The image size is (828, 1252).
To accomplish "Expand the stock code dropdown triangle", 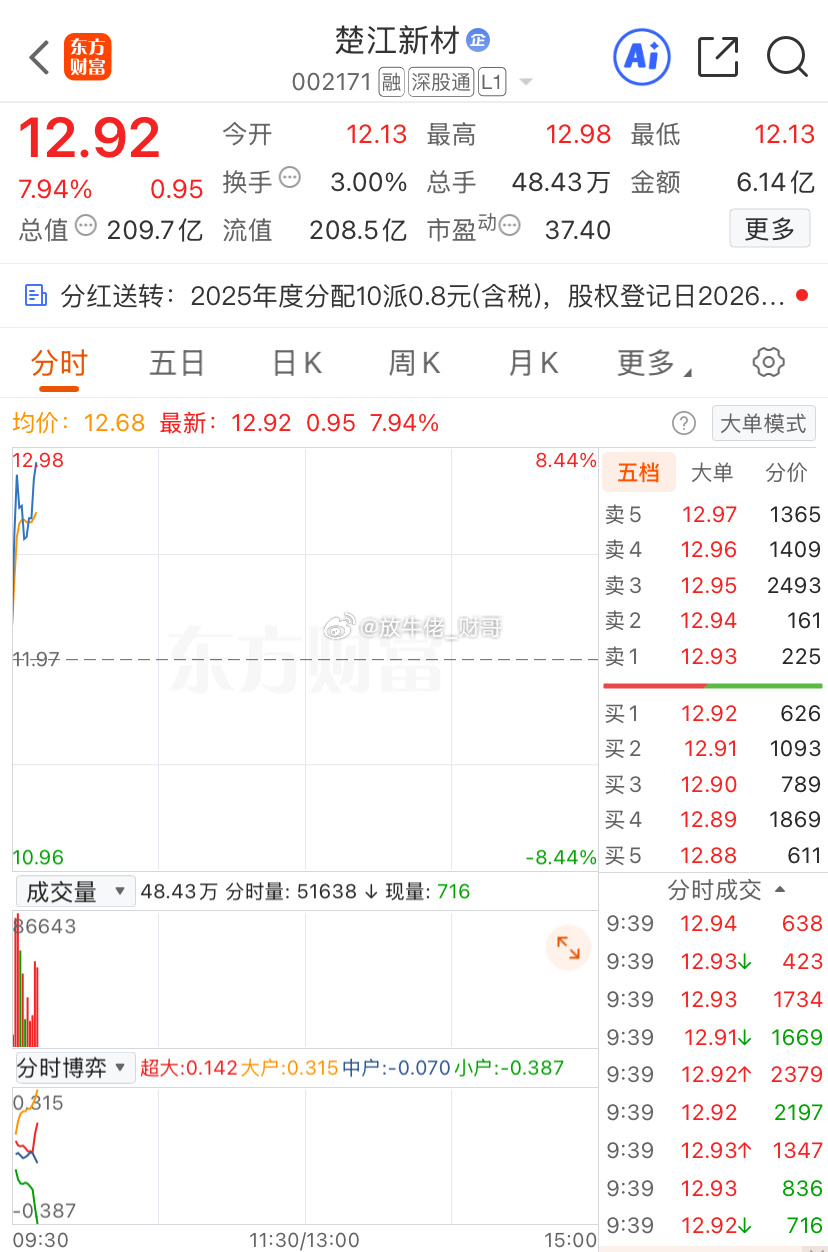I will click(x=526, y=83).
